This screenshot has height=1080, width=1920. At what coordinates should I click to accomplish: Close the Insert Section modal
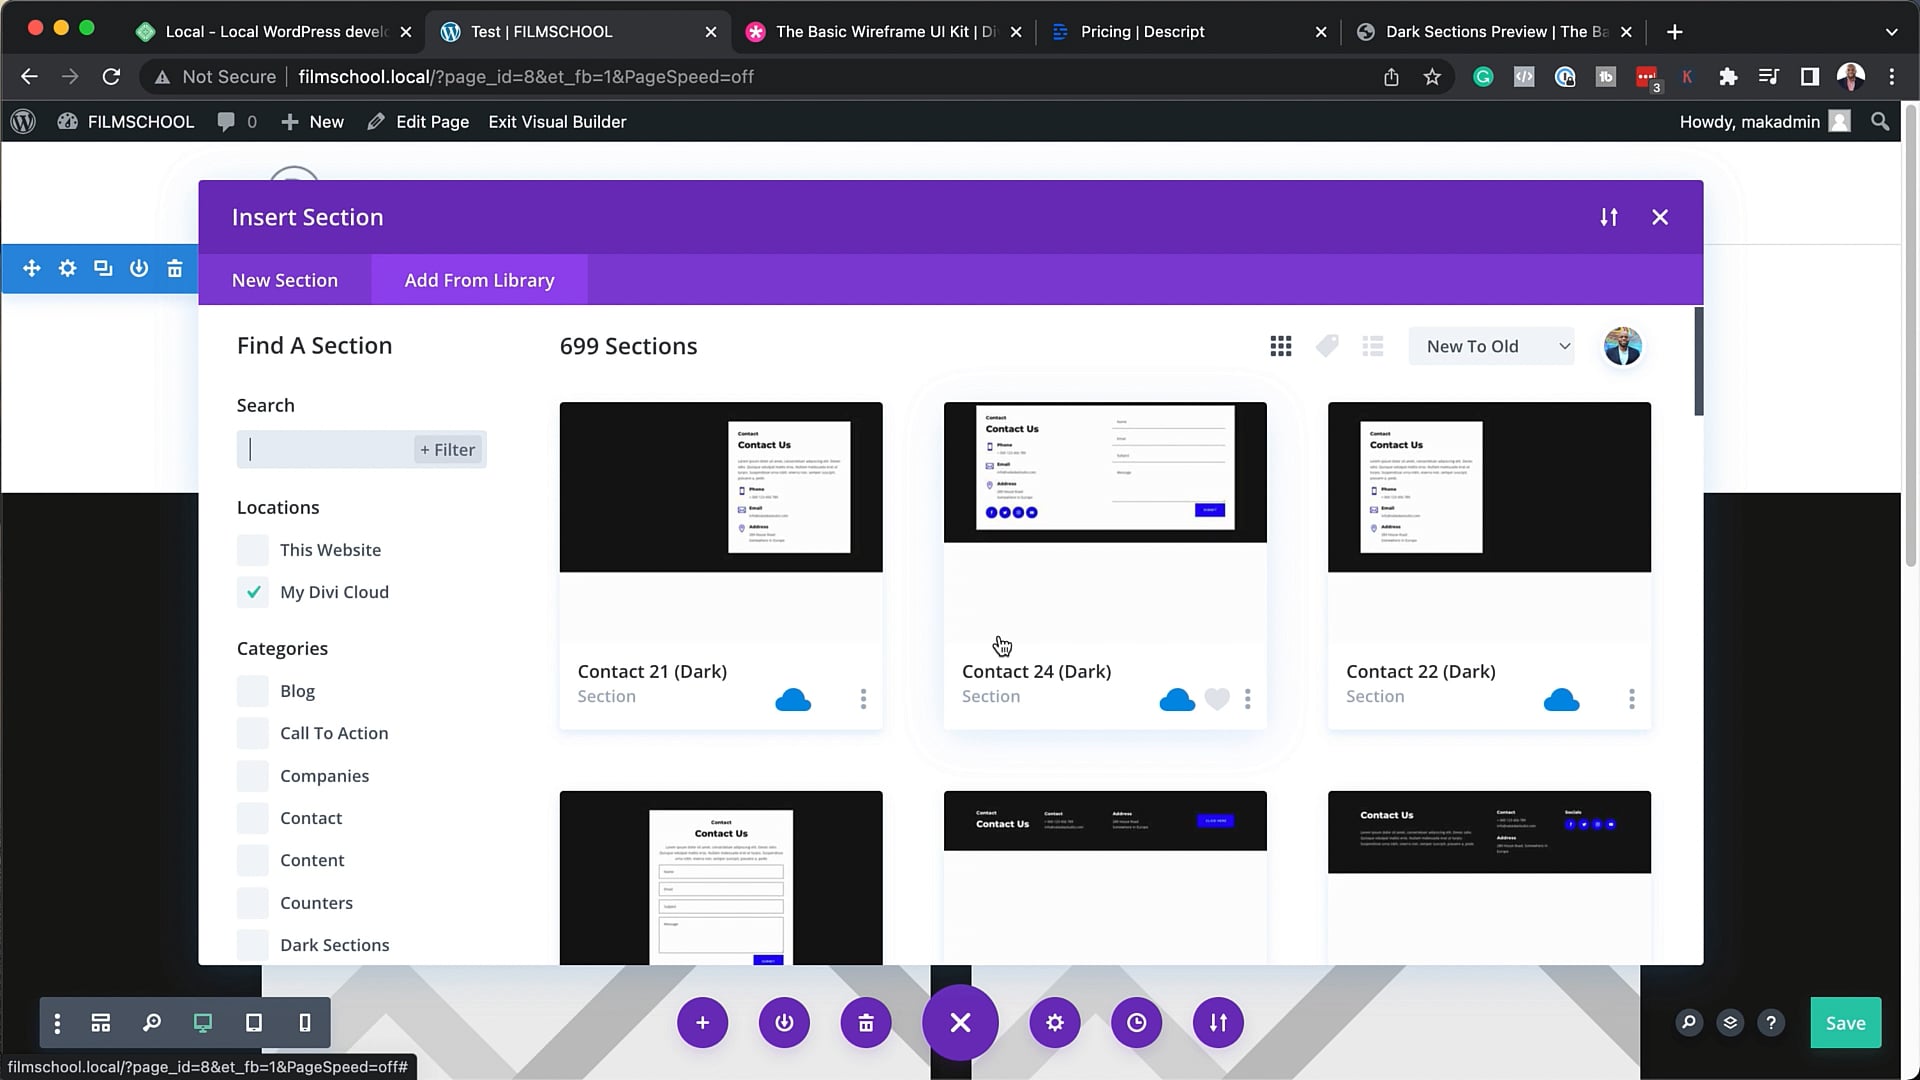click(x=1660, y=217)
